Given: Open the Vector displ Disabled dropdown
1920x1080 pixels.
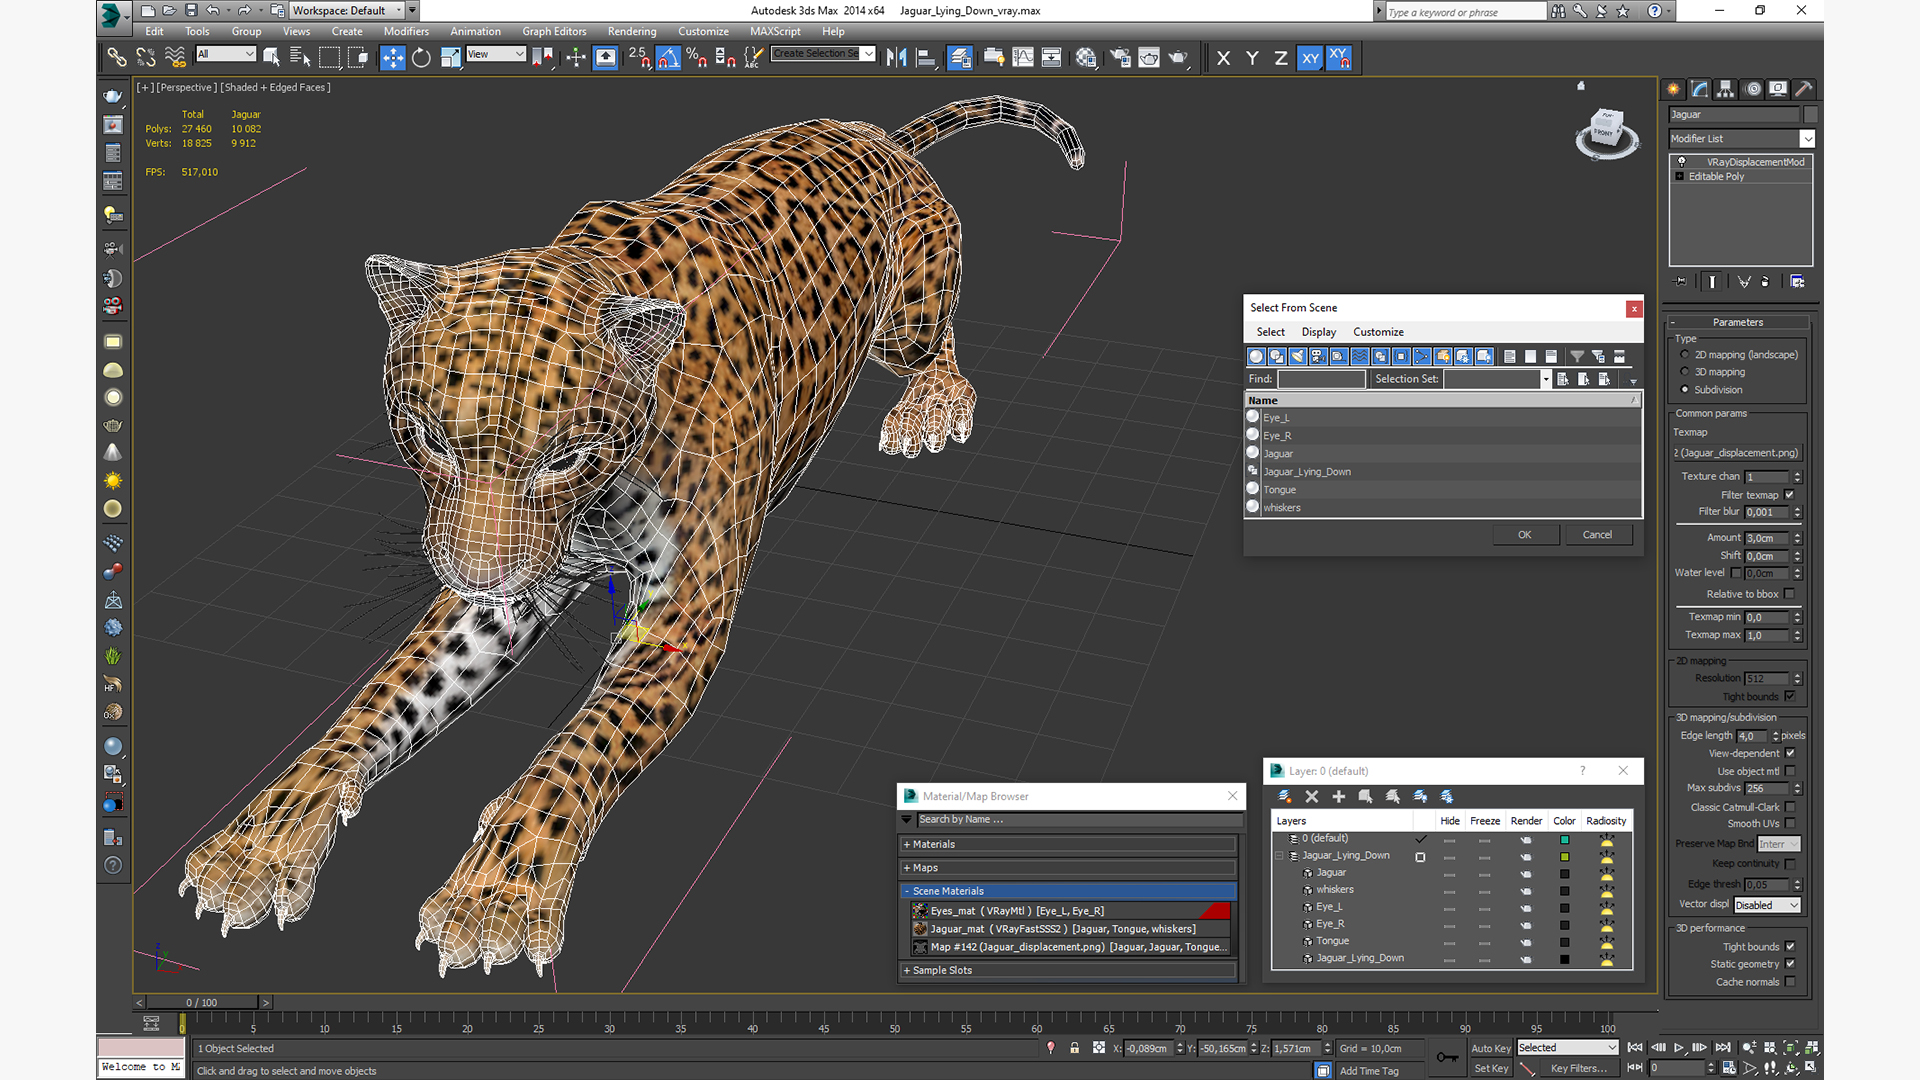Looking at the screenshot, I should pos(1767,906).
